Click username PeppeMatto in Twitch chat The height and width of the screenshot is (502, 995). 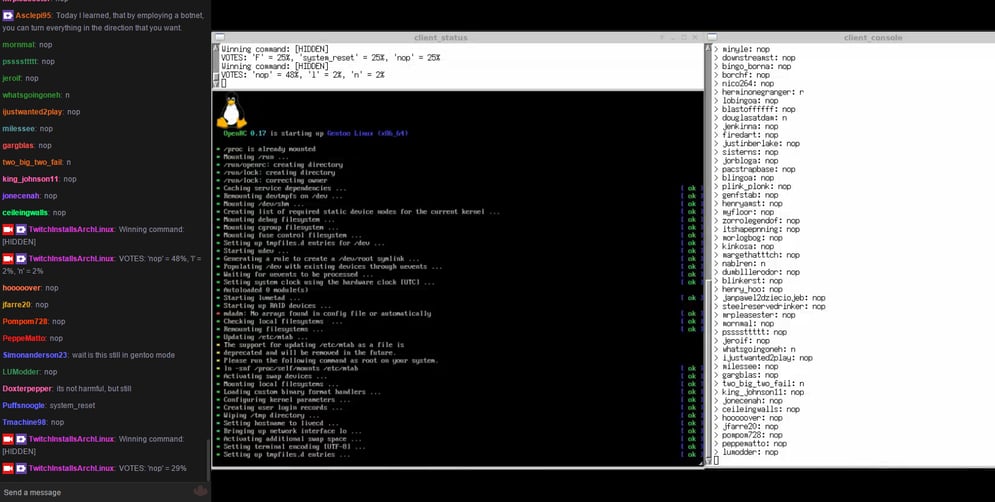point(24,338)
